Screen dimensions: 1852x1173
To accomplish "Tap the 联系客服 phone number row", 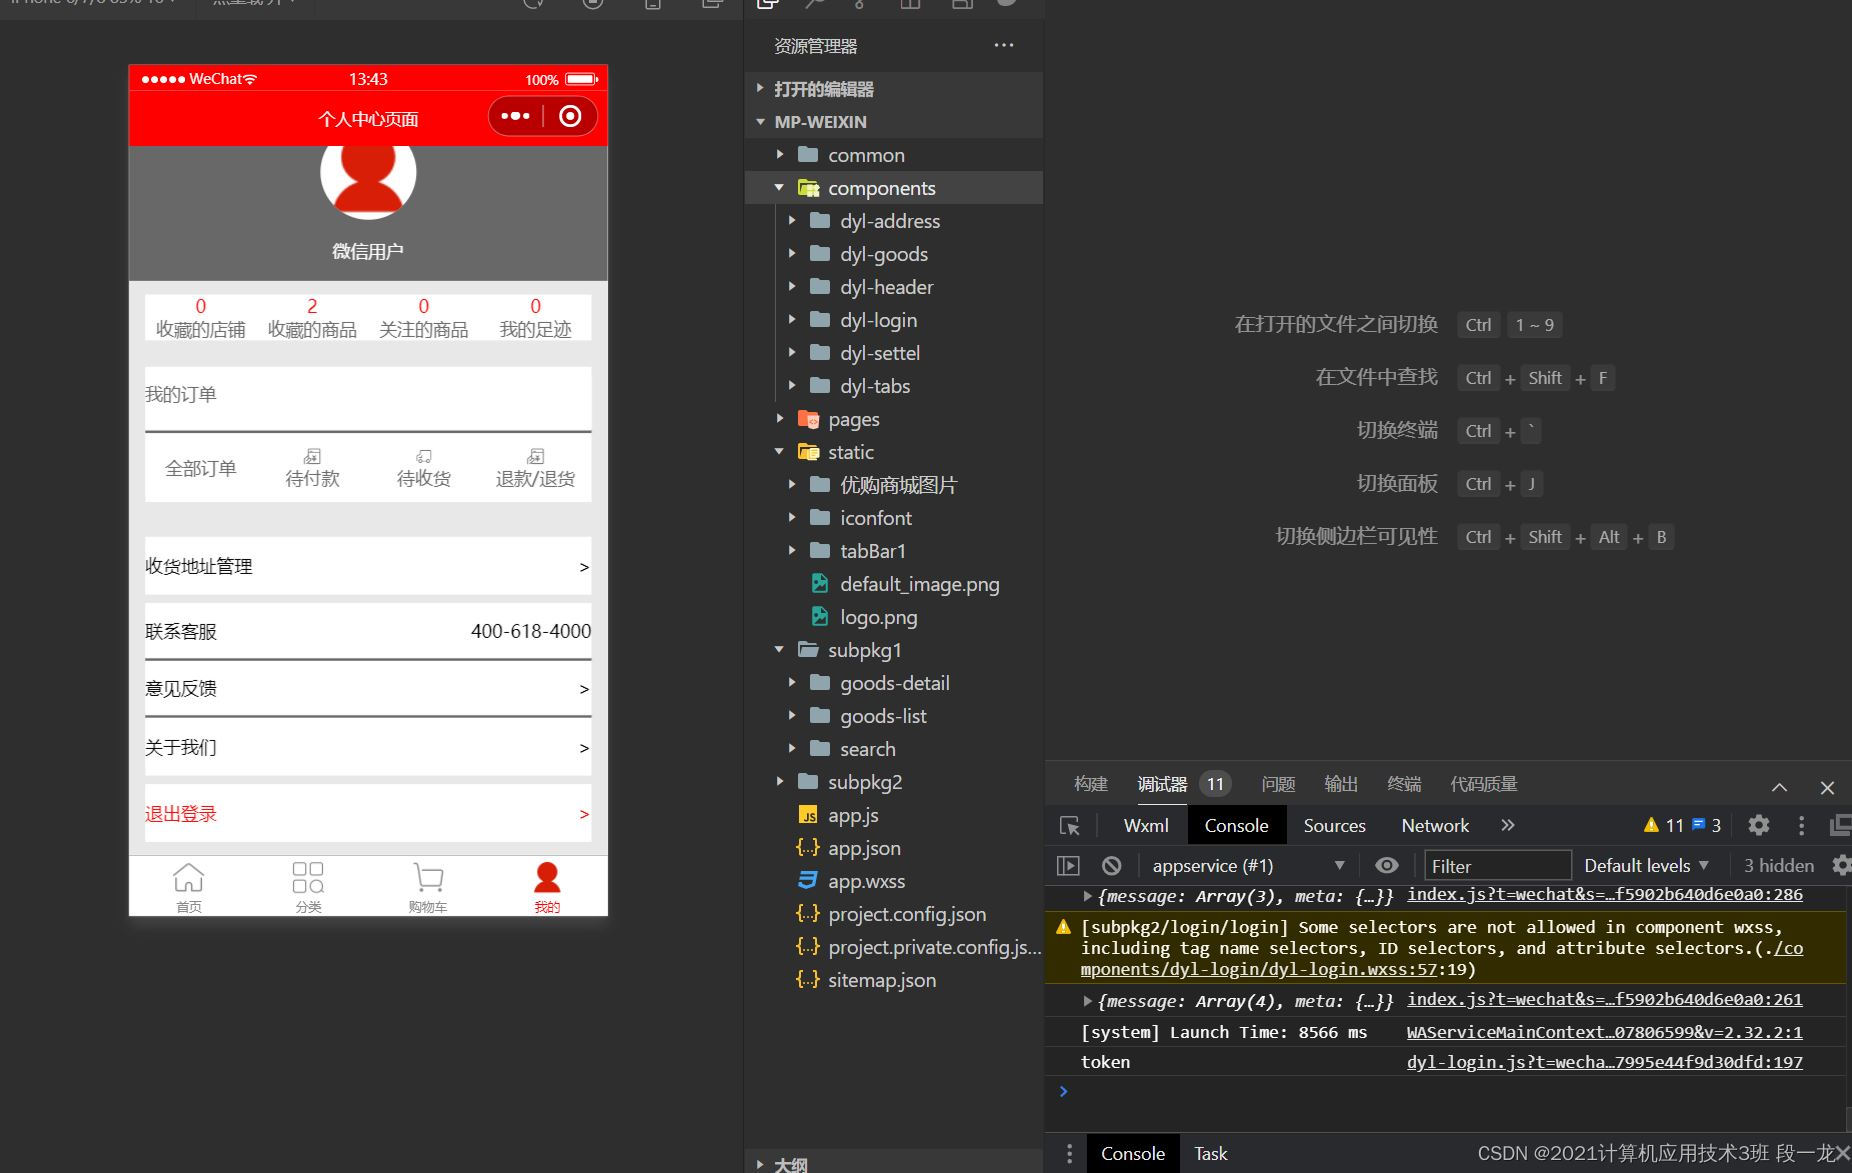I will [x=368, y=631].
